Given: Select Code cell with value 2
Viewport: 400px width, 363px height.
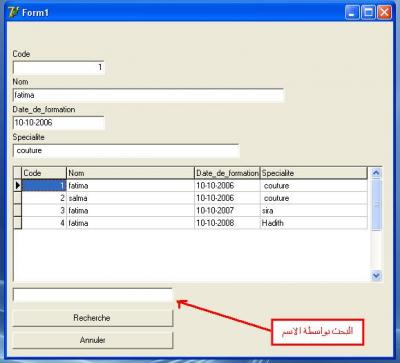Looking at the screenshot, I should [44, 198].
